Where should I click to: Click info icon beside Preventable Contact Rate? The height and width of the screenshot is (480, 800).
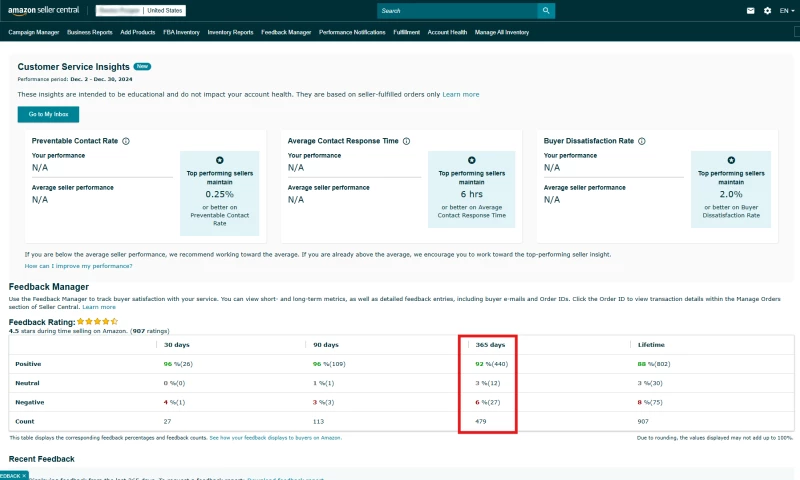tap(126, 141)
